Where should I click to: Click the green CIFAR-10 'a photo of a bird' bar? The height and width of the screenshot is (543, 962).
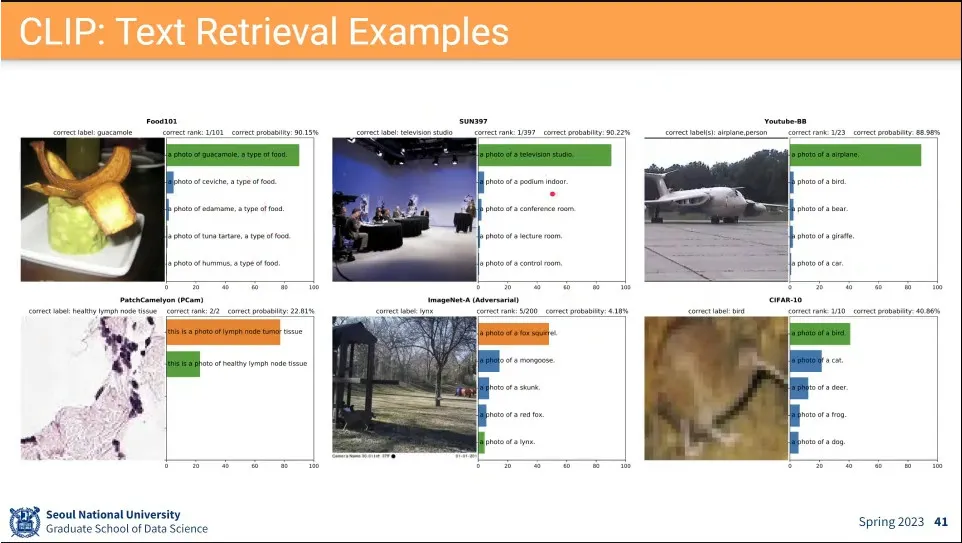[820, 333]
